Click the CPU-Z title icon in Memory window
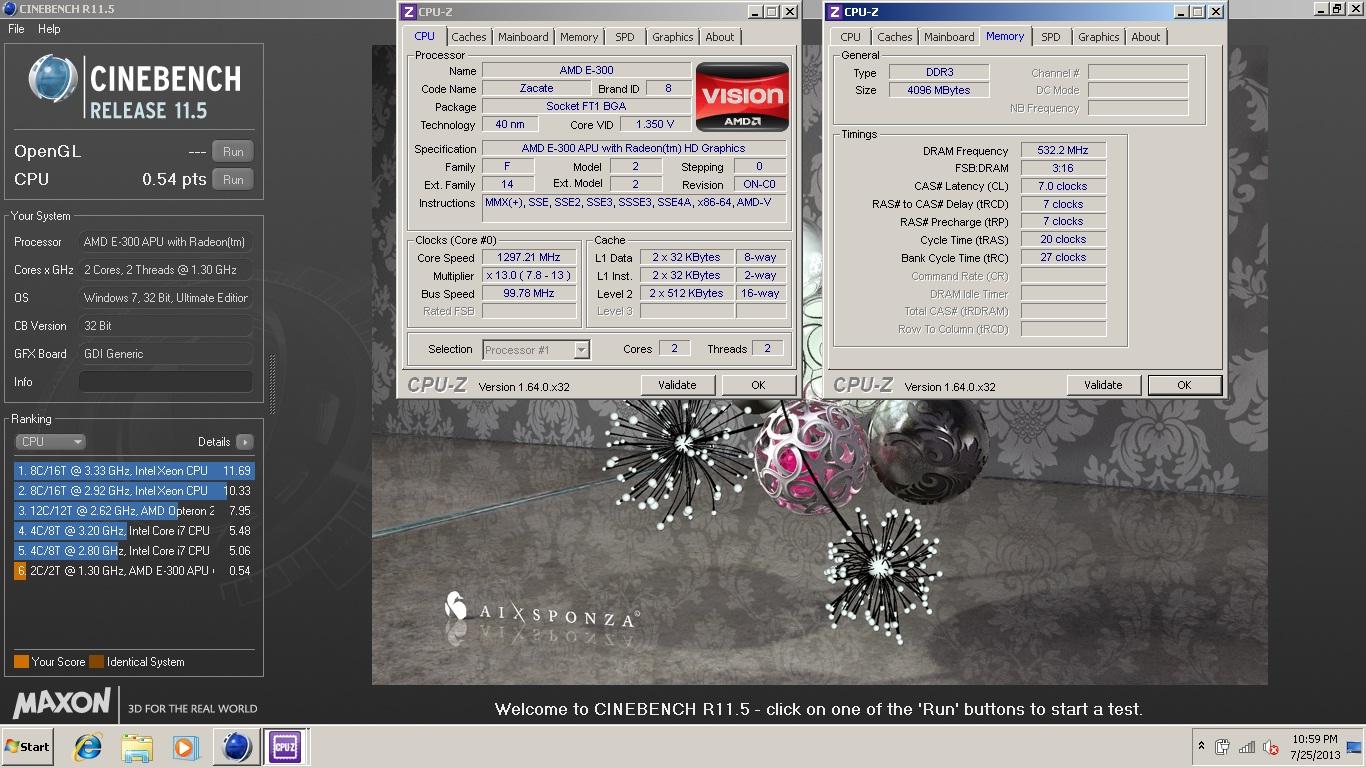This screenshot has height=768, width=1366. 834,12
